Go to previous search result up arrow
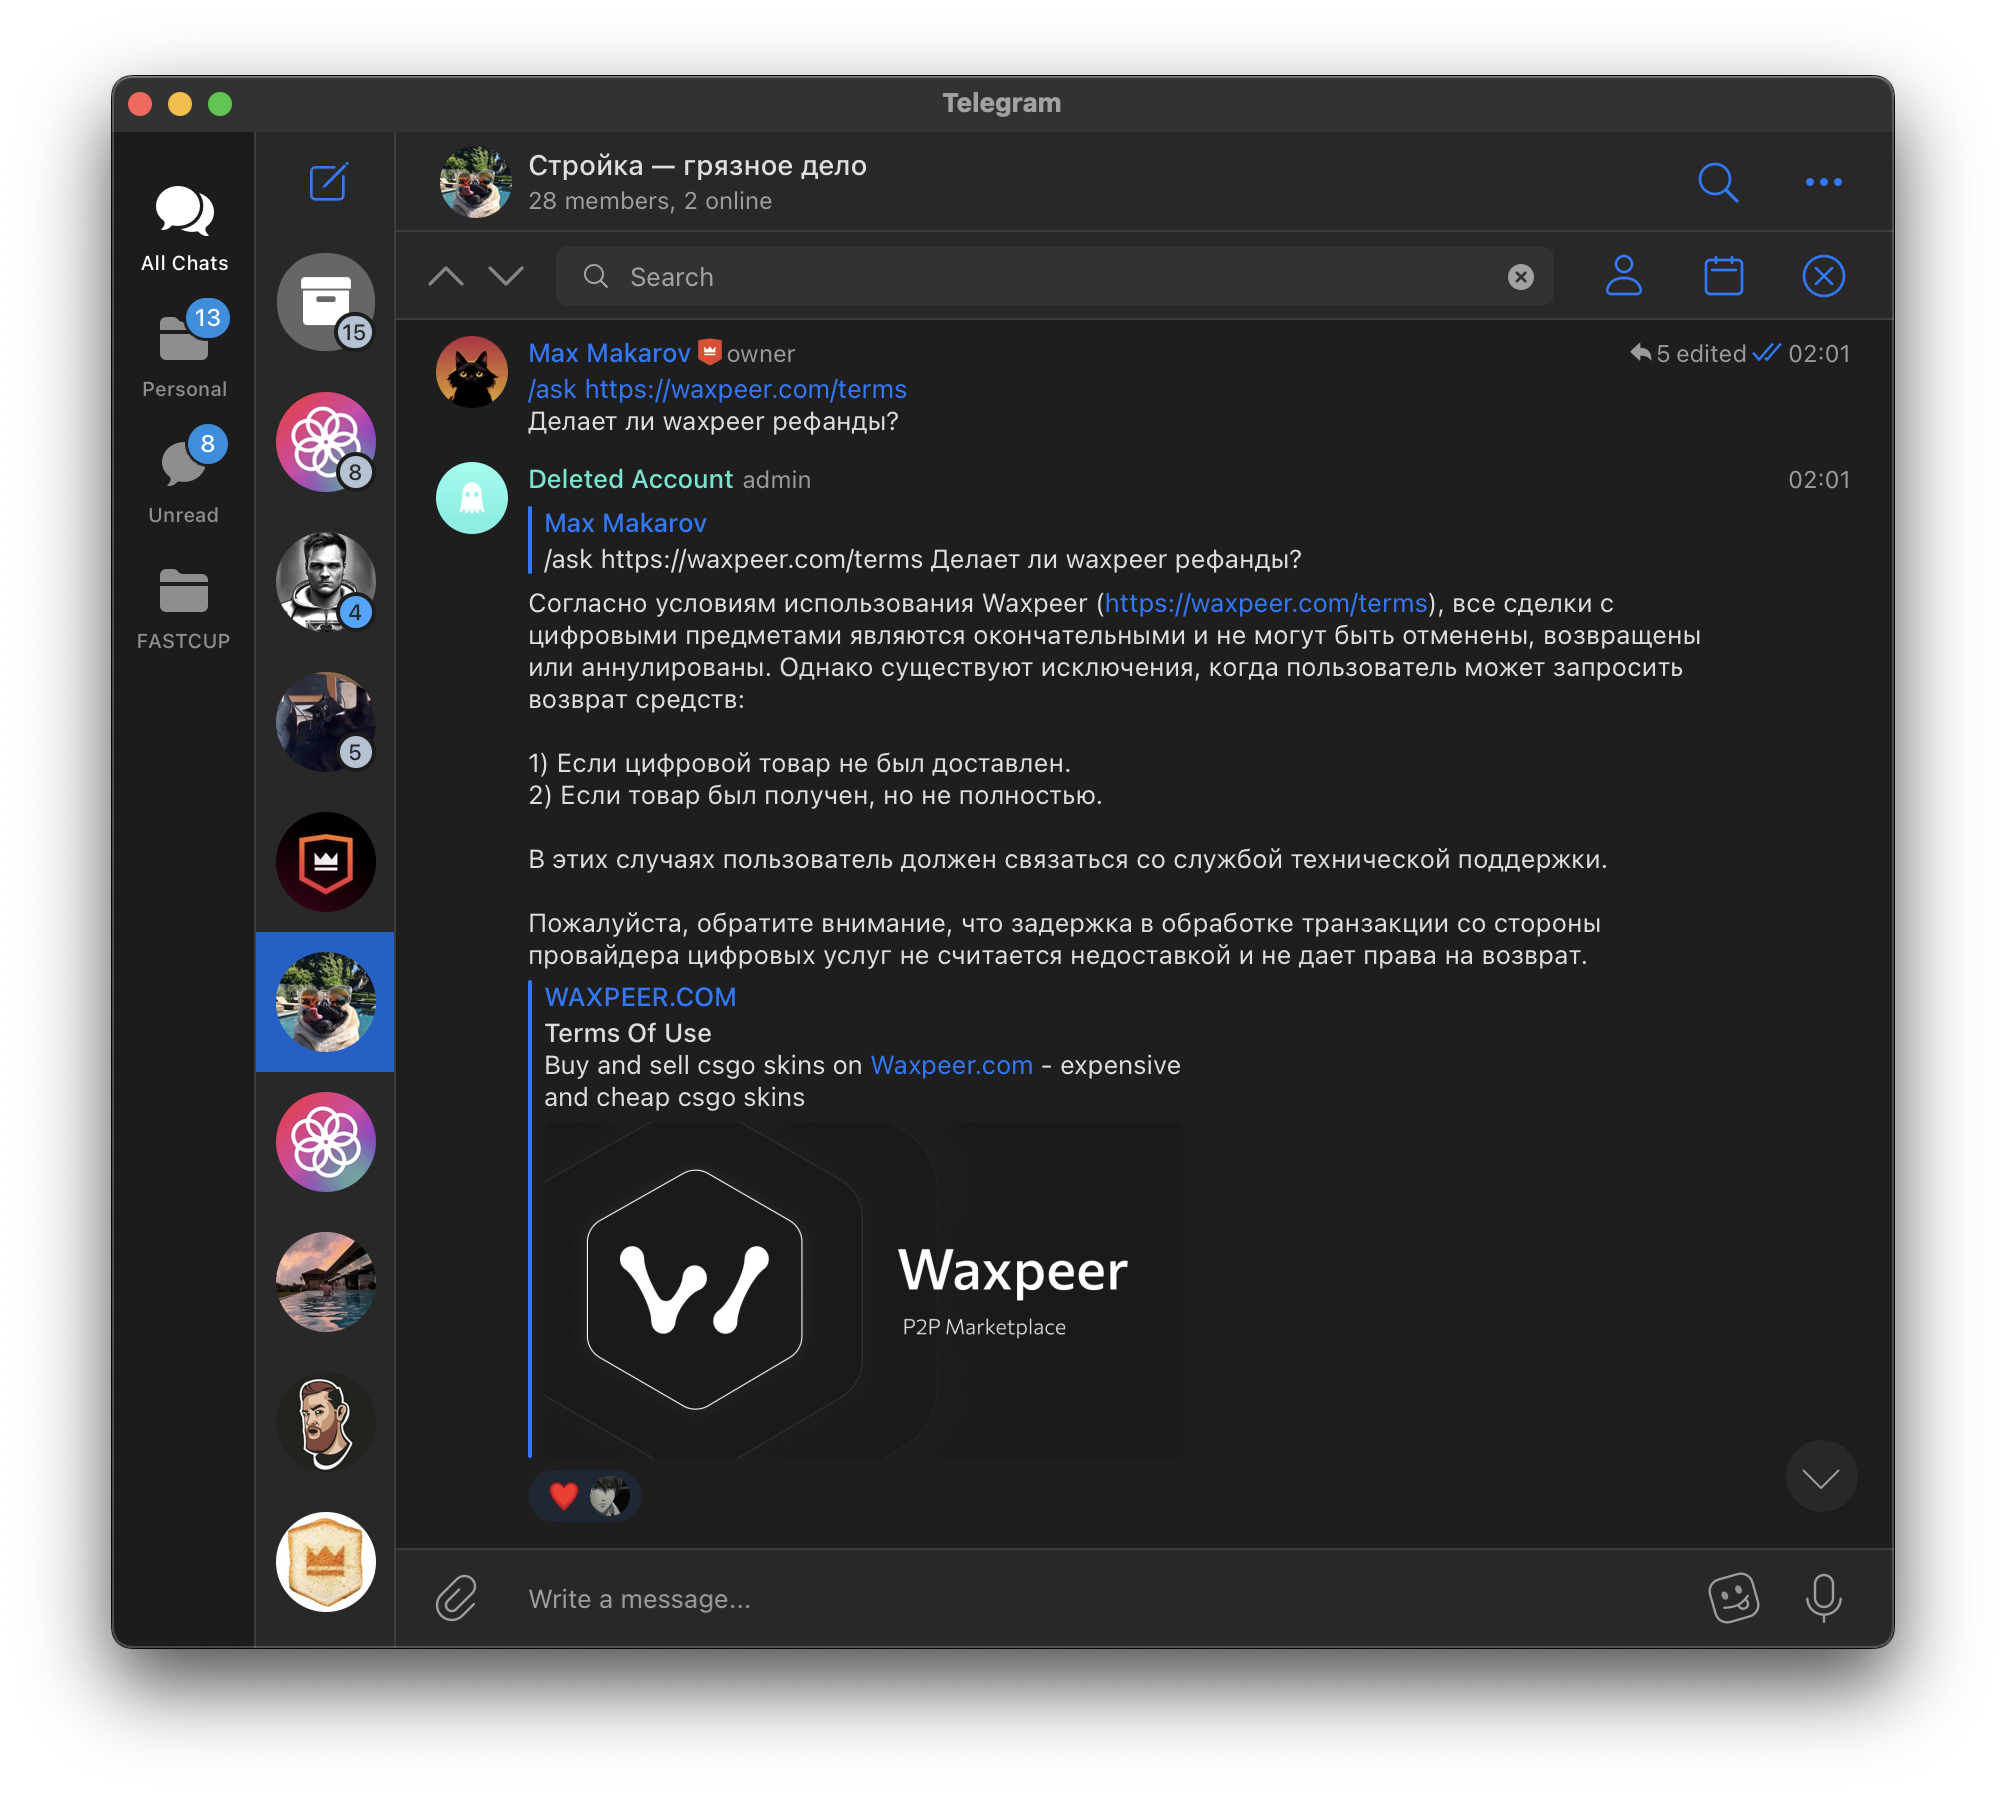This screenshot has width=2006, height=1796. tap(446, 276)
